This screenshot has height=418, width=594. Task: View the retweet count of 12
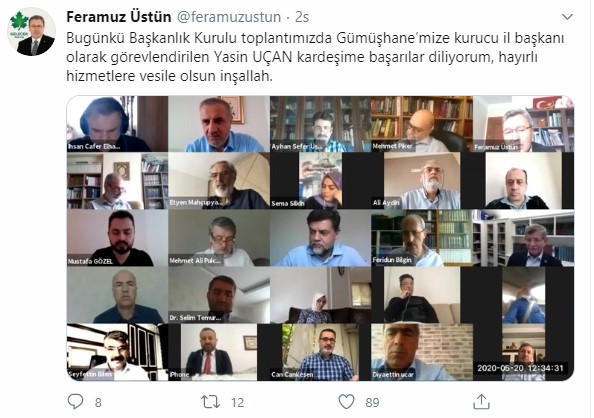coord(237,402)
